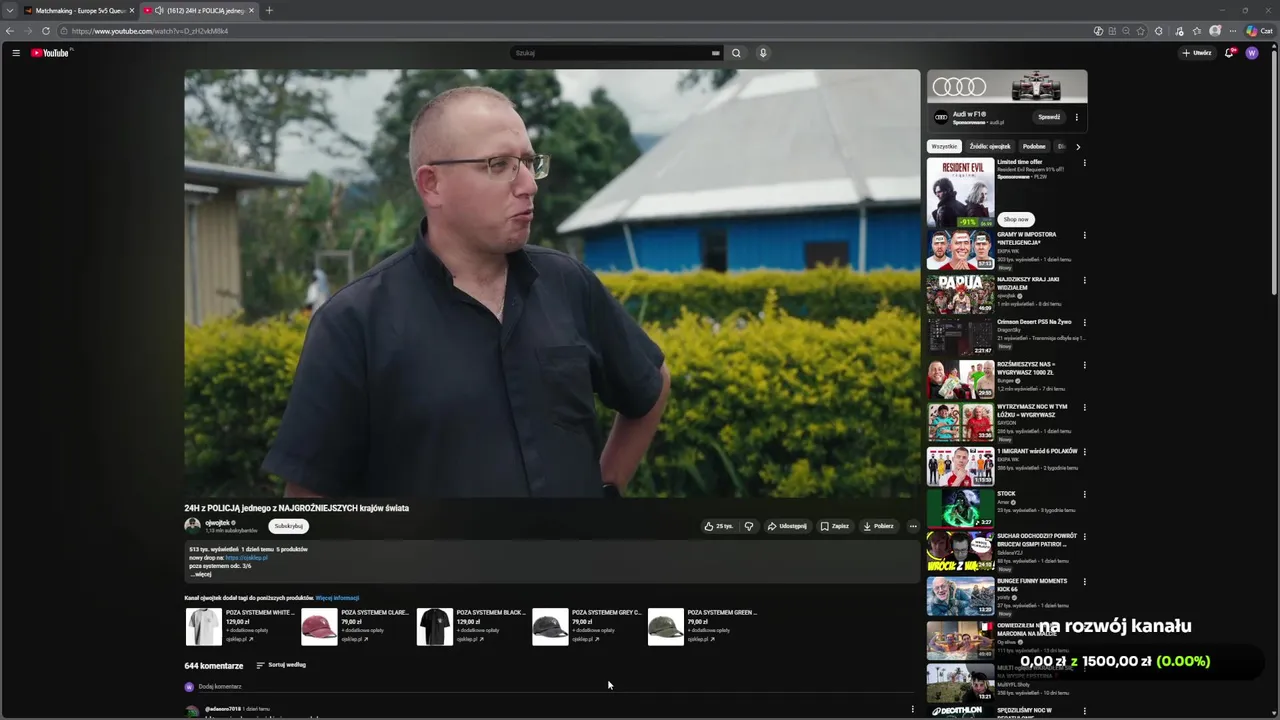
Task: Reload the page with refresh icon
Action: pos(45,31)
